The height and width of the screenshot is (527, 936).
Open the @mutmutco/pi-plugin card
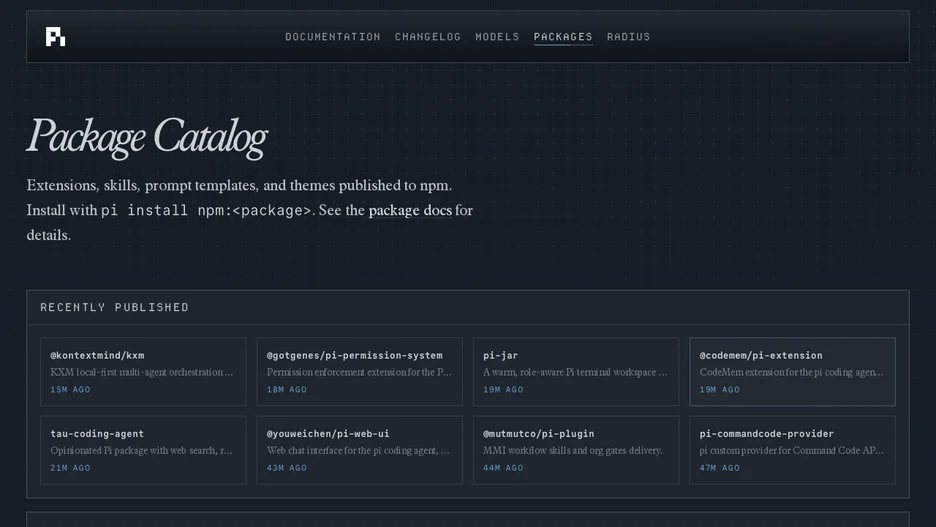click(576, 450)
